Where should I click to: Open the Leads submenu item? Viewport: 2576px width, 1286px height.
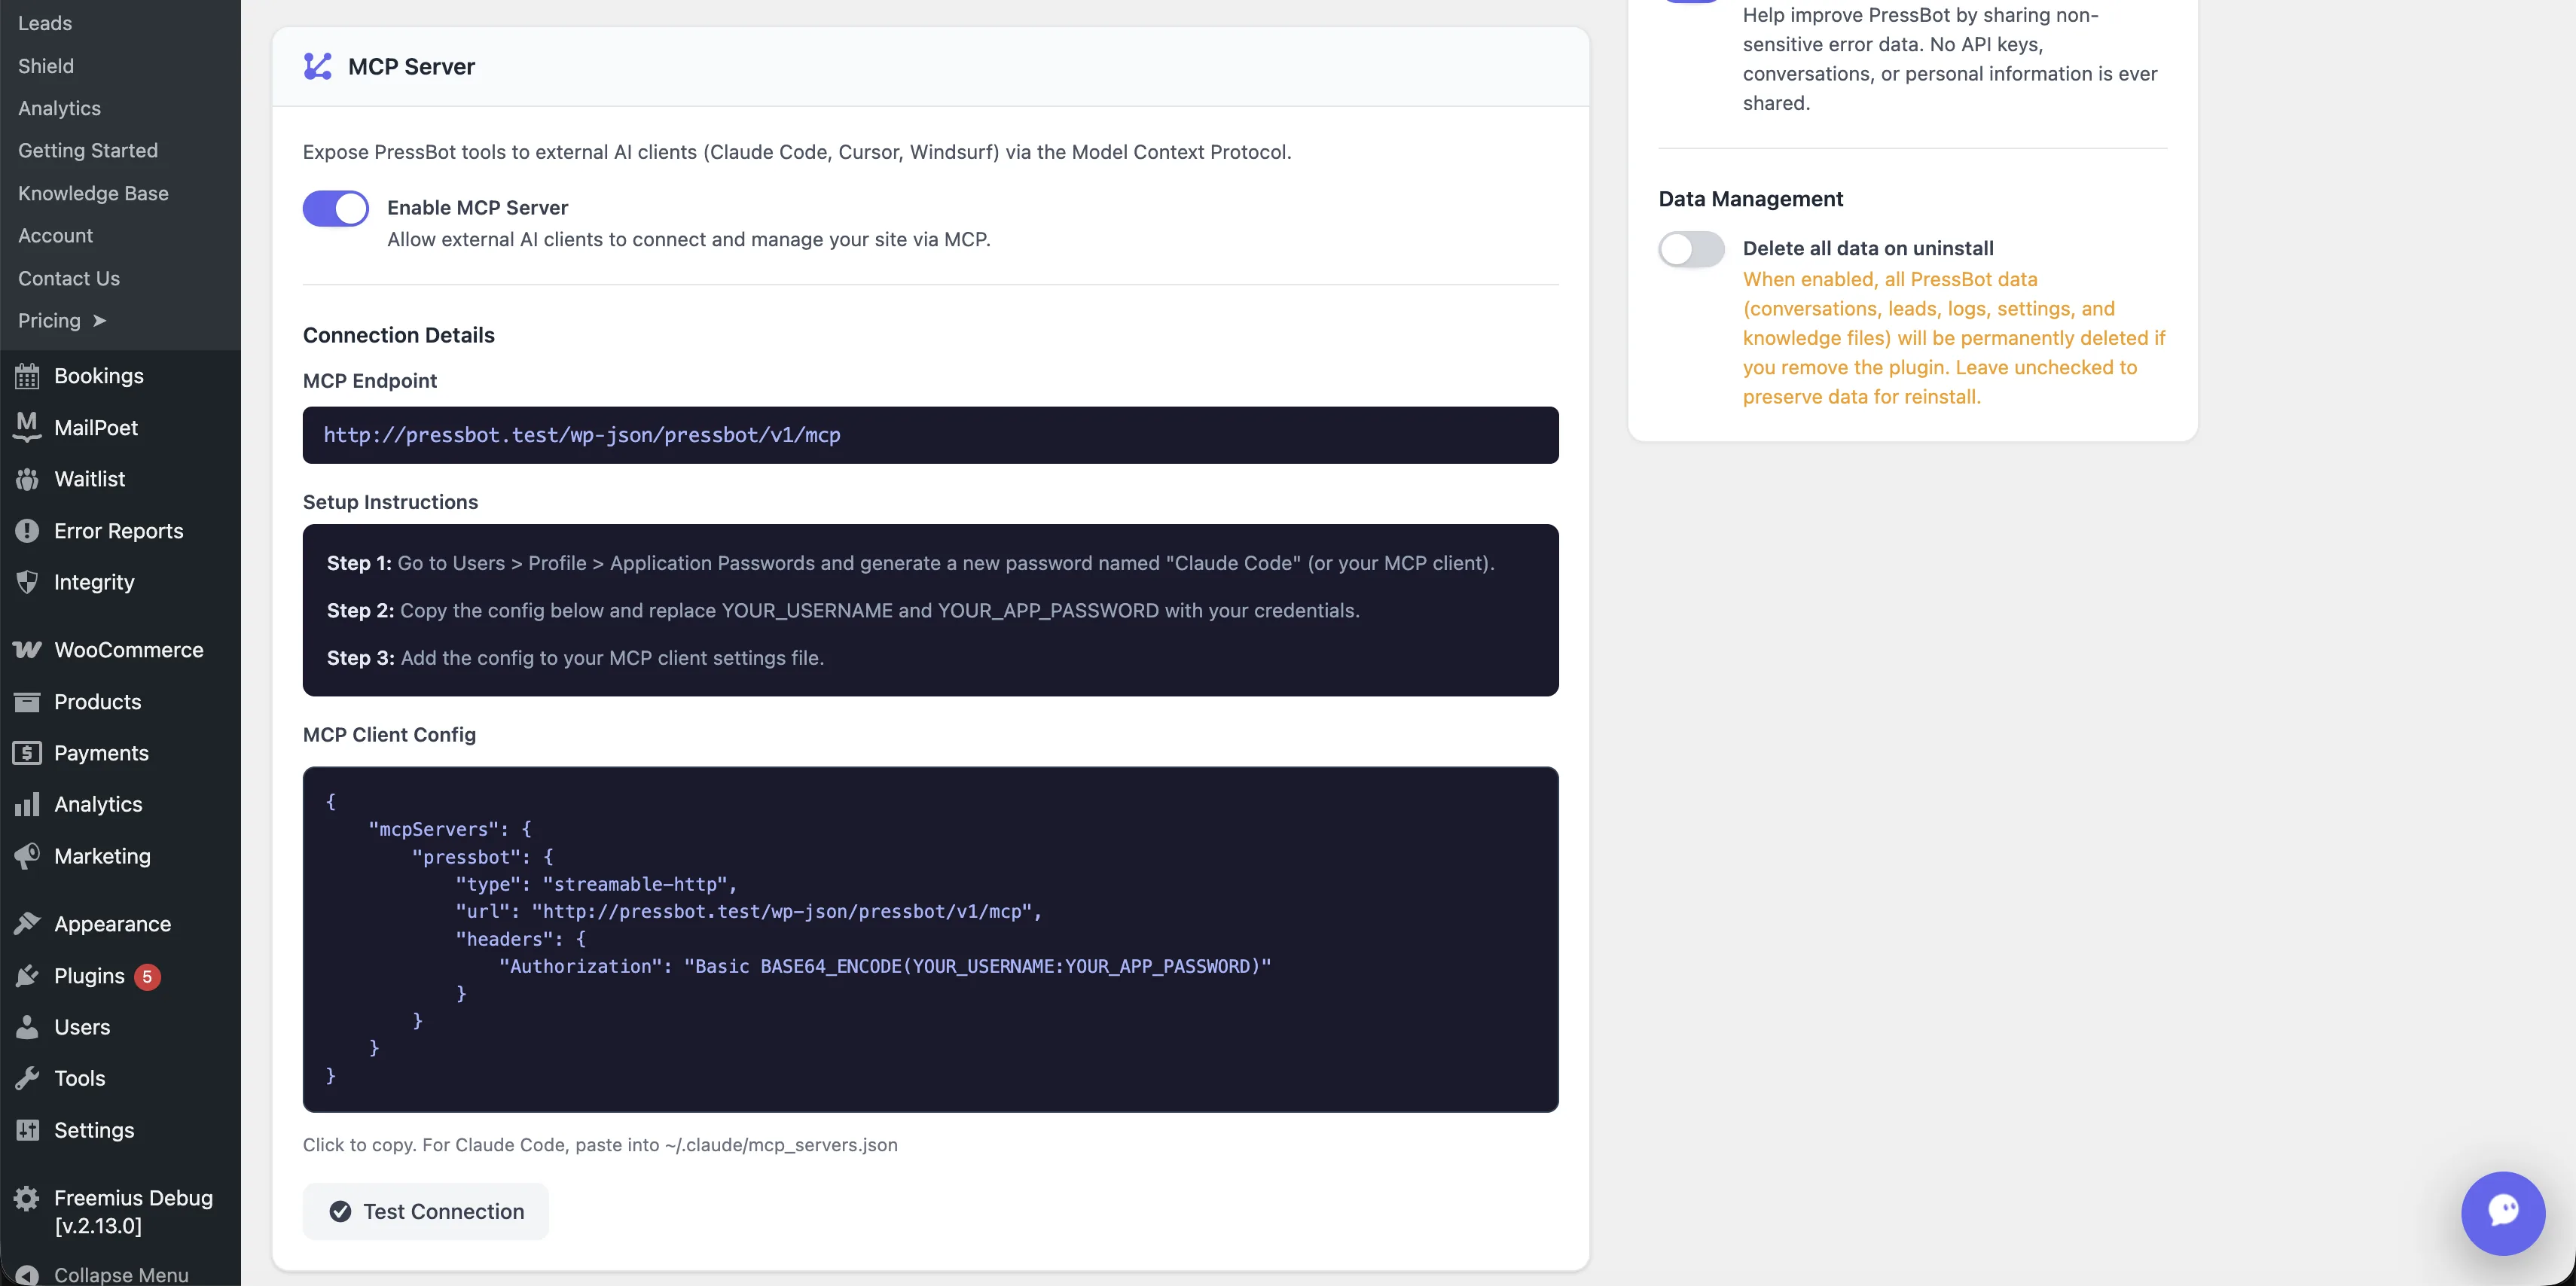pyautogui.click(x=45, y=23)
